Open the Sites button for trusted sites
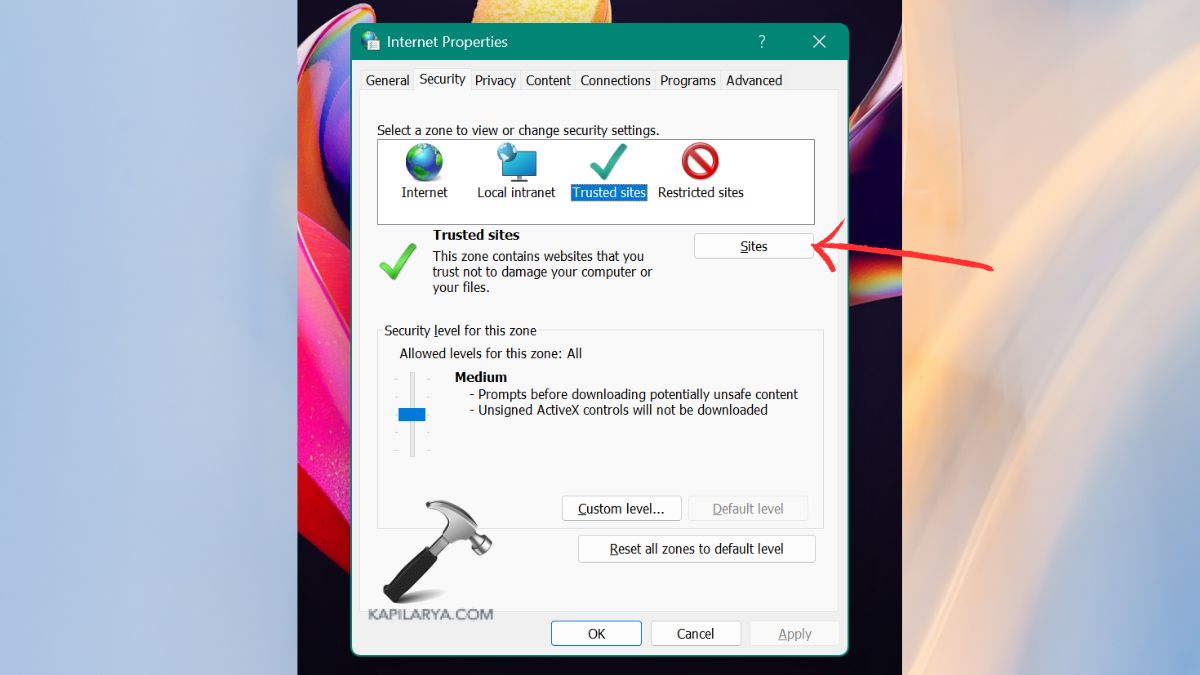Viewport: 1200px width, 675px height. pyautogui.click(x=753, y=246)
